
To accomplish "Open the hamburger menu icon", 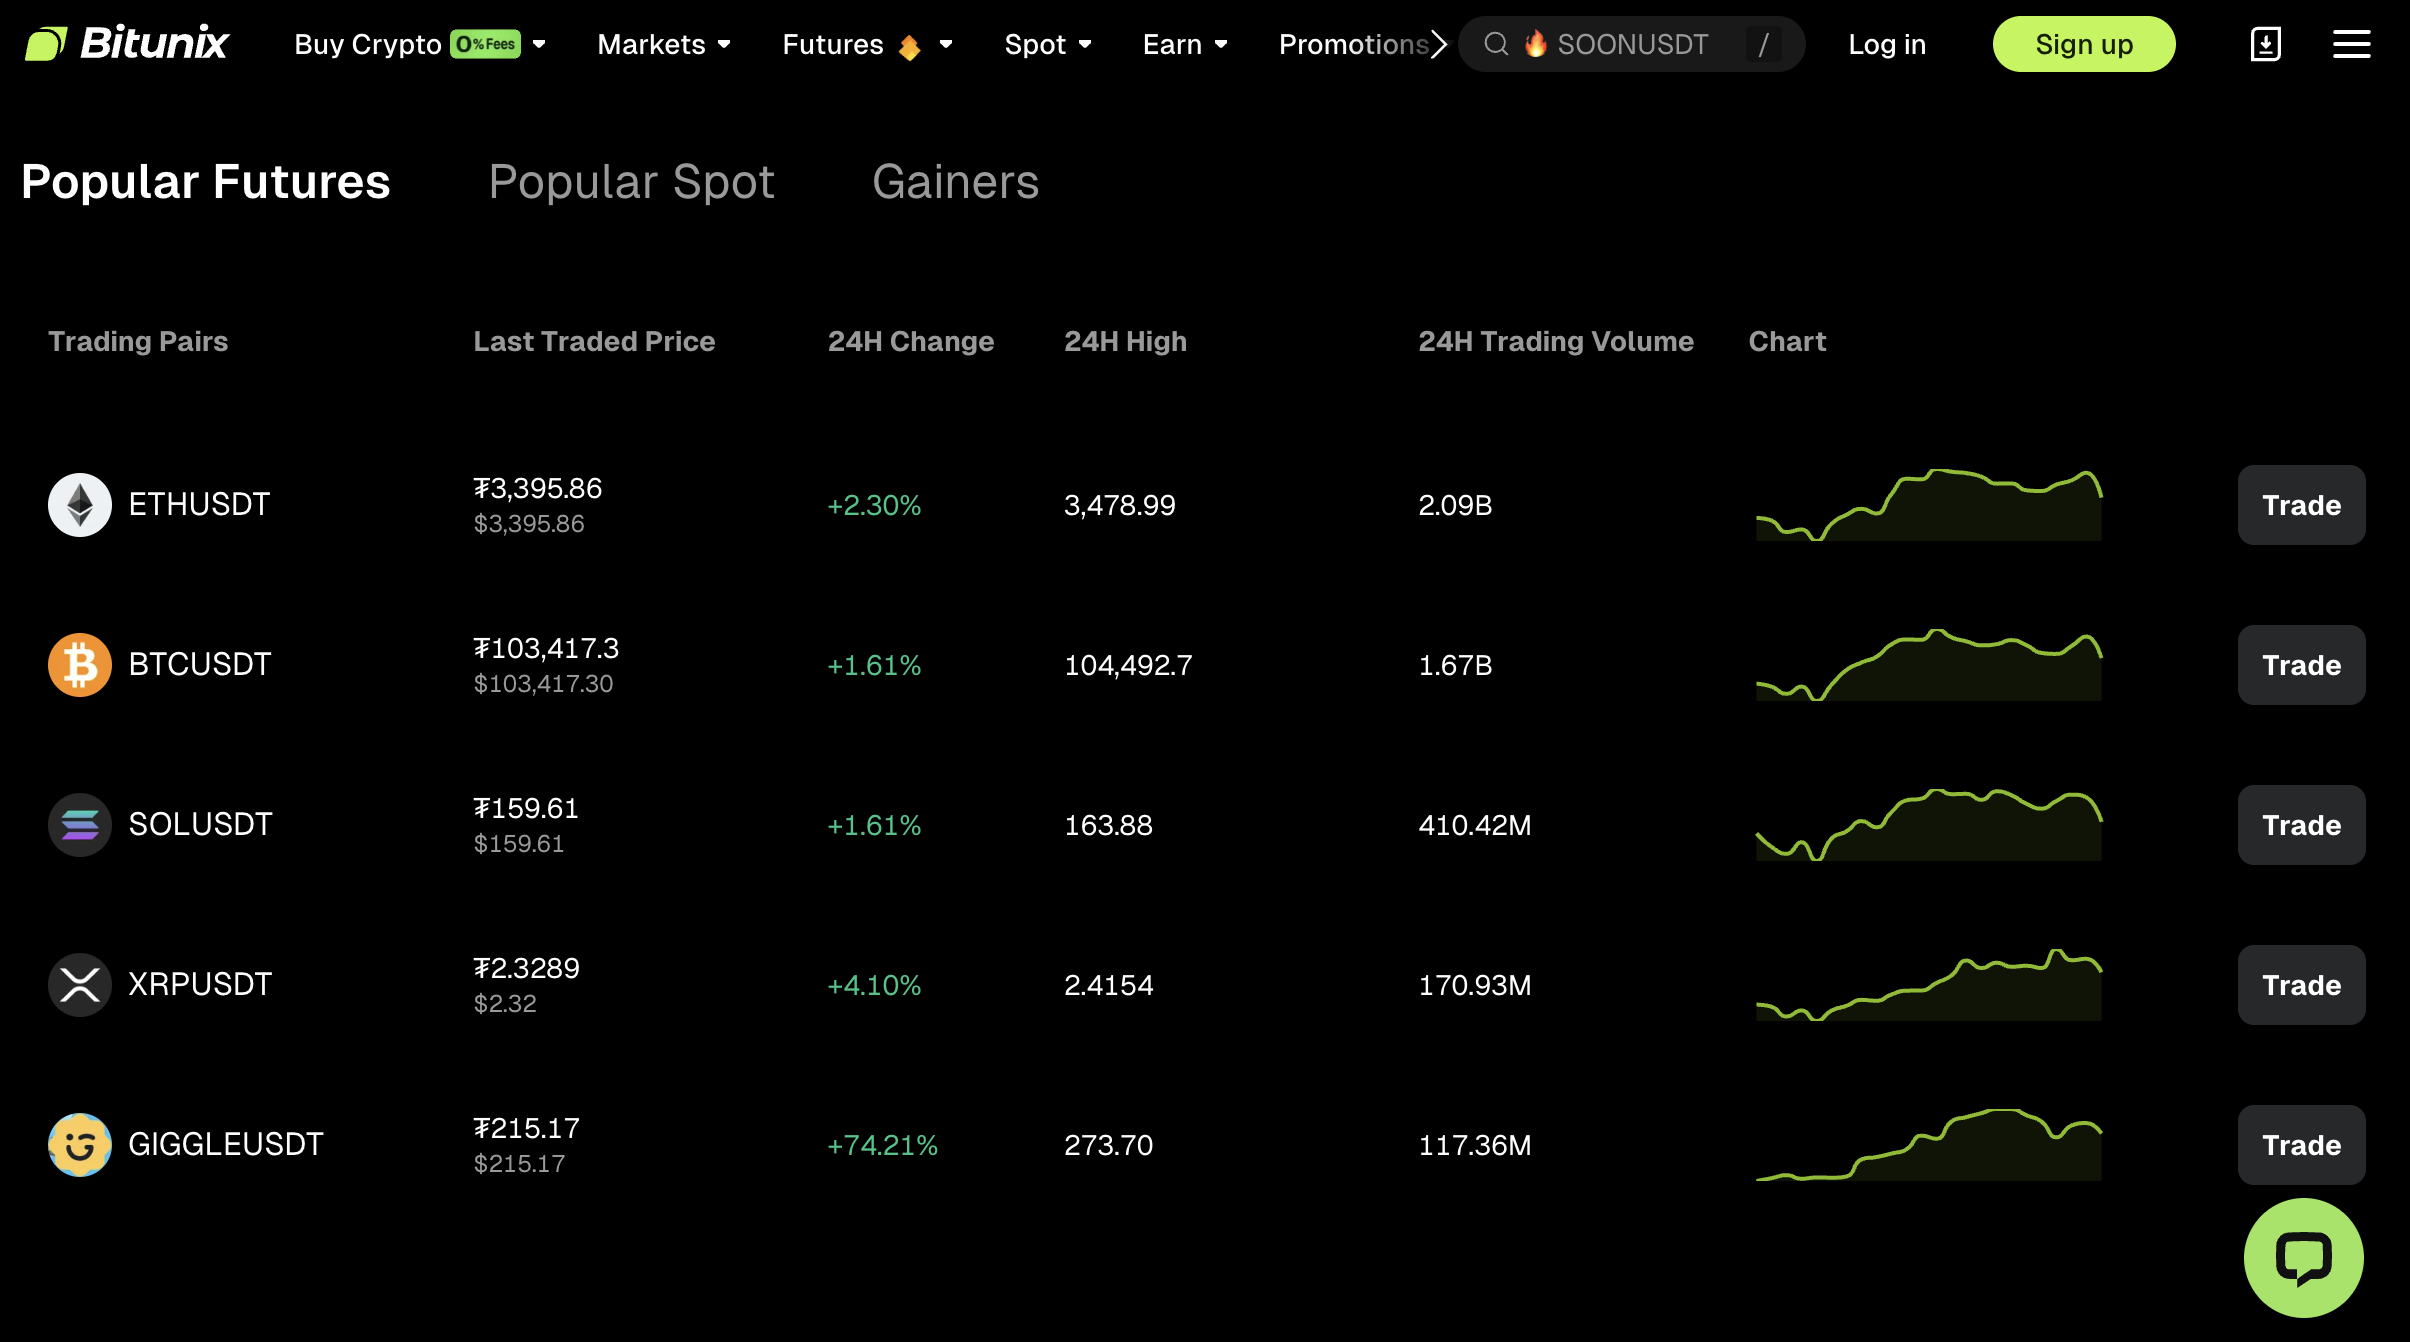I will [2351, 44].
